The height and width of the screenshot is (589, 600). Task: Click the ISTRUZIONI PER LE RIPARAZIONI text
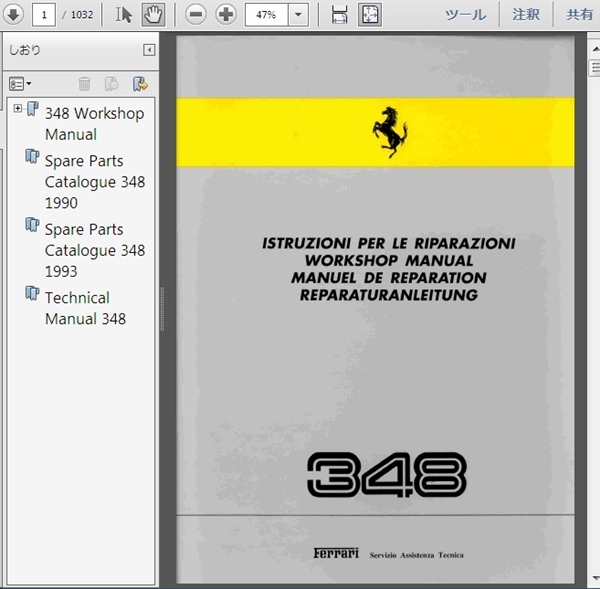point(389,243)
